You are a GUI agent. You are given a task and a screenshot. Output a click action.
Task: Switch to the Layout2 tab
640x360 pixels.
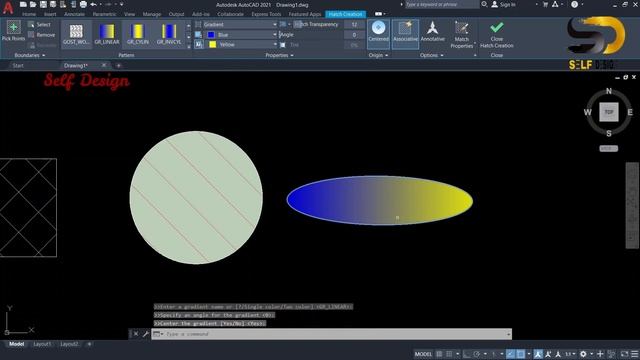69,344
